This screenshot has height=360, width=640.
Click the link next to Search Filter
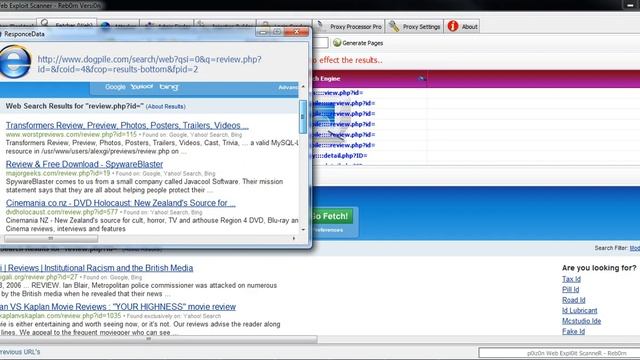coord(635,248)
